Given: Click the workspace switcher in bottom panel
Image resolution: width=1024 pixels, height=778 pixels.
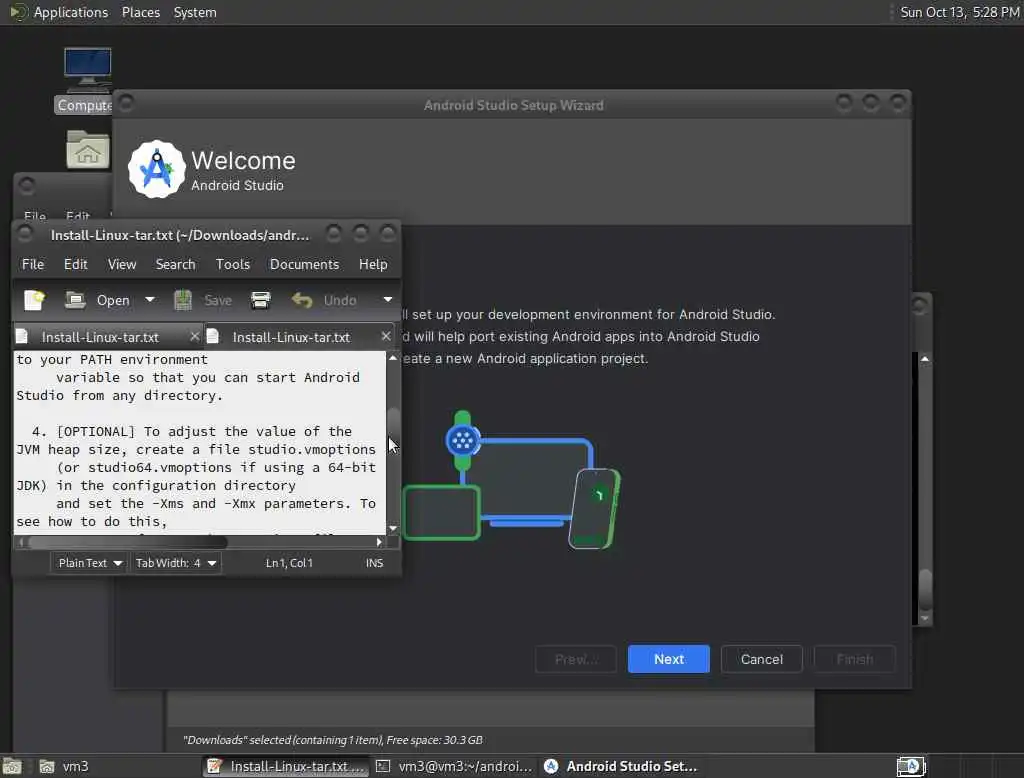Looking at the screenshot, I should [x=911, y=766].
